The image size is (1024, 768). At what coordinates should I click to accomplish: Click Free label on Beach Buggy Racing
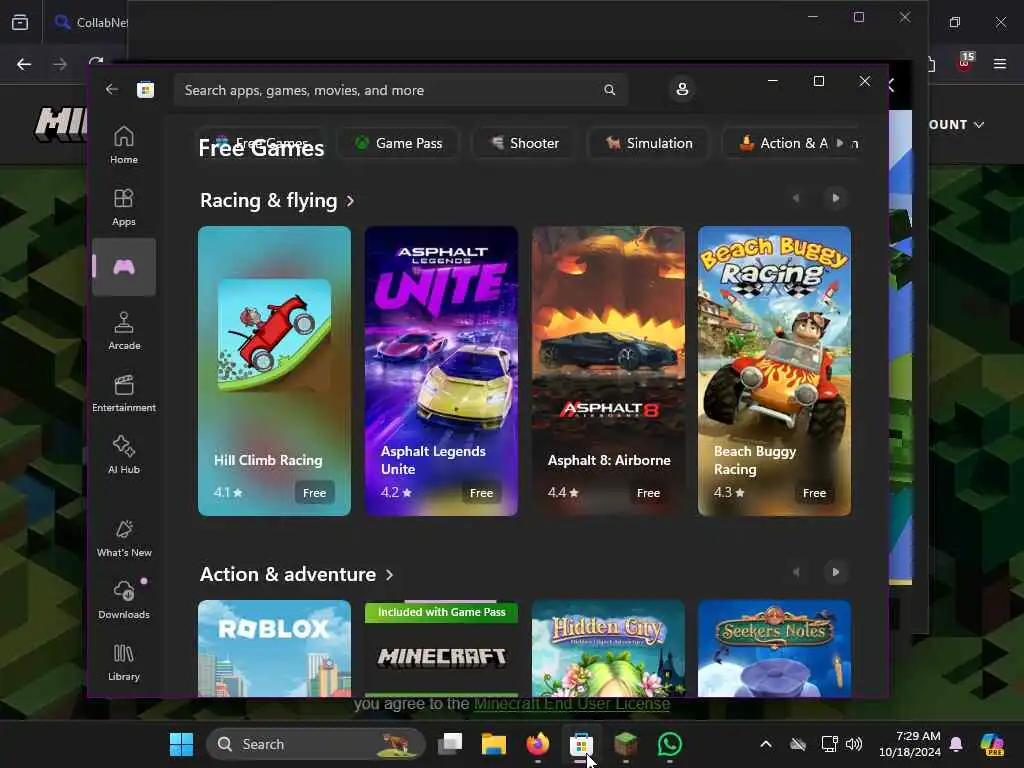click(x=814, y=493)
